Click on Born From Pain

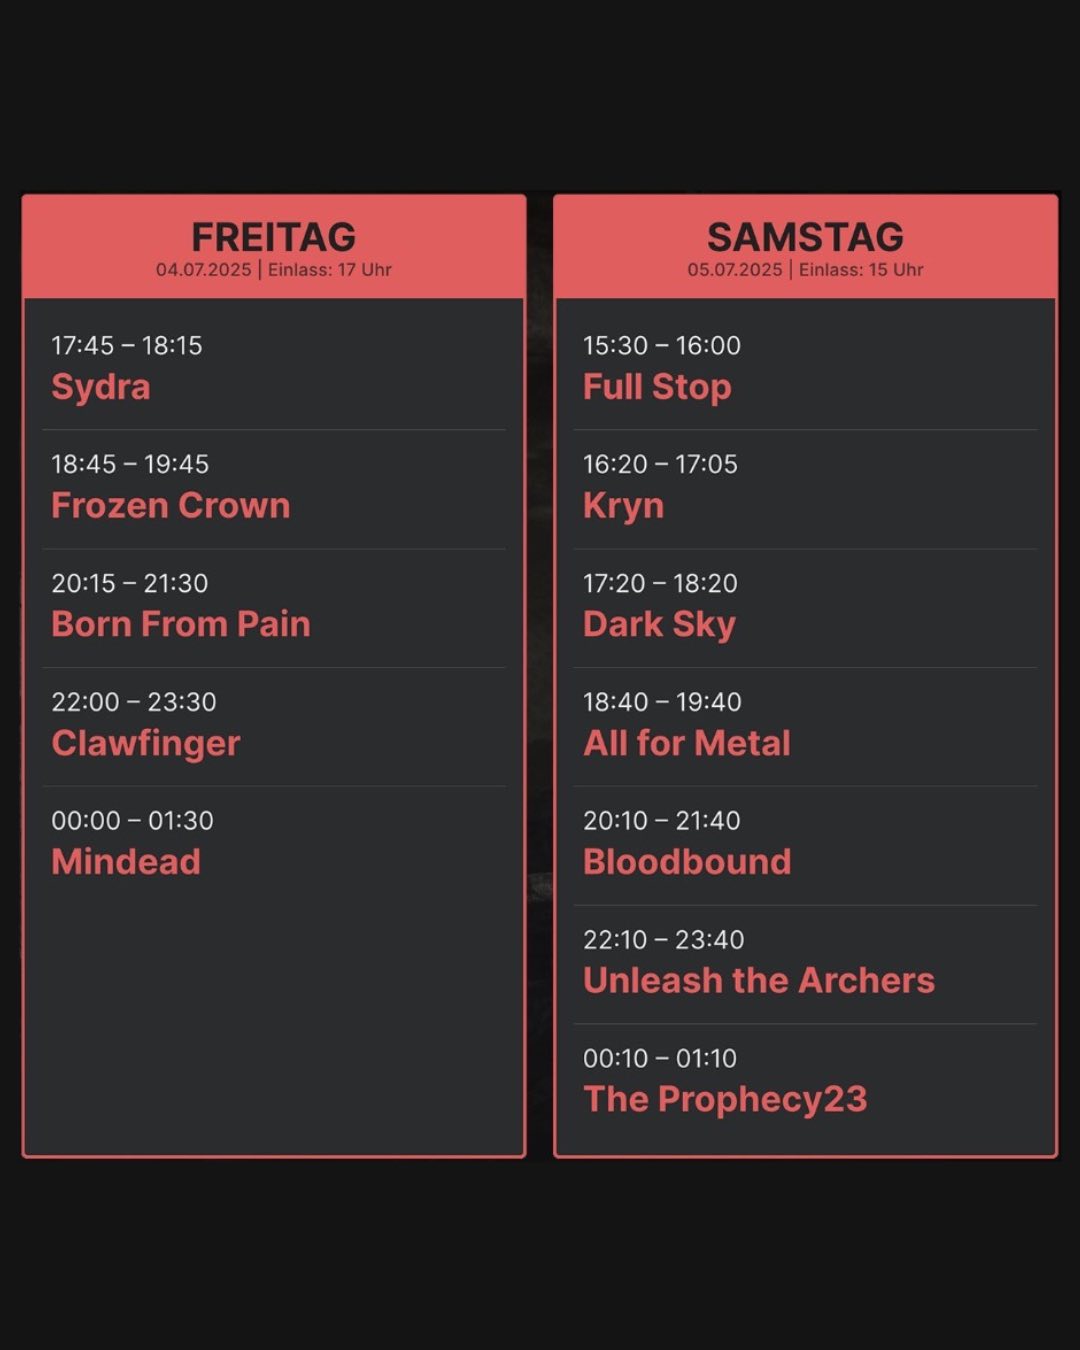pos(181,624)
